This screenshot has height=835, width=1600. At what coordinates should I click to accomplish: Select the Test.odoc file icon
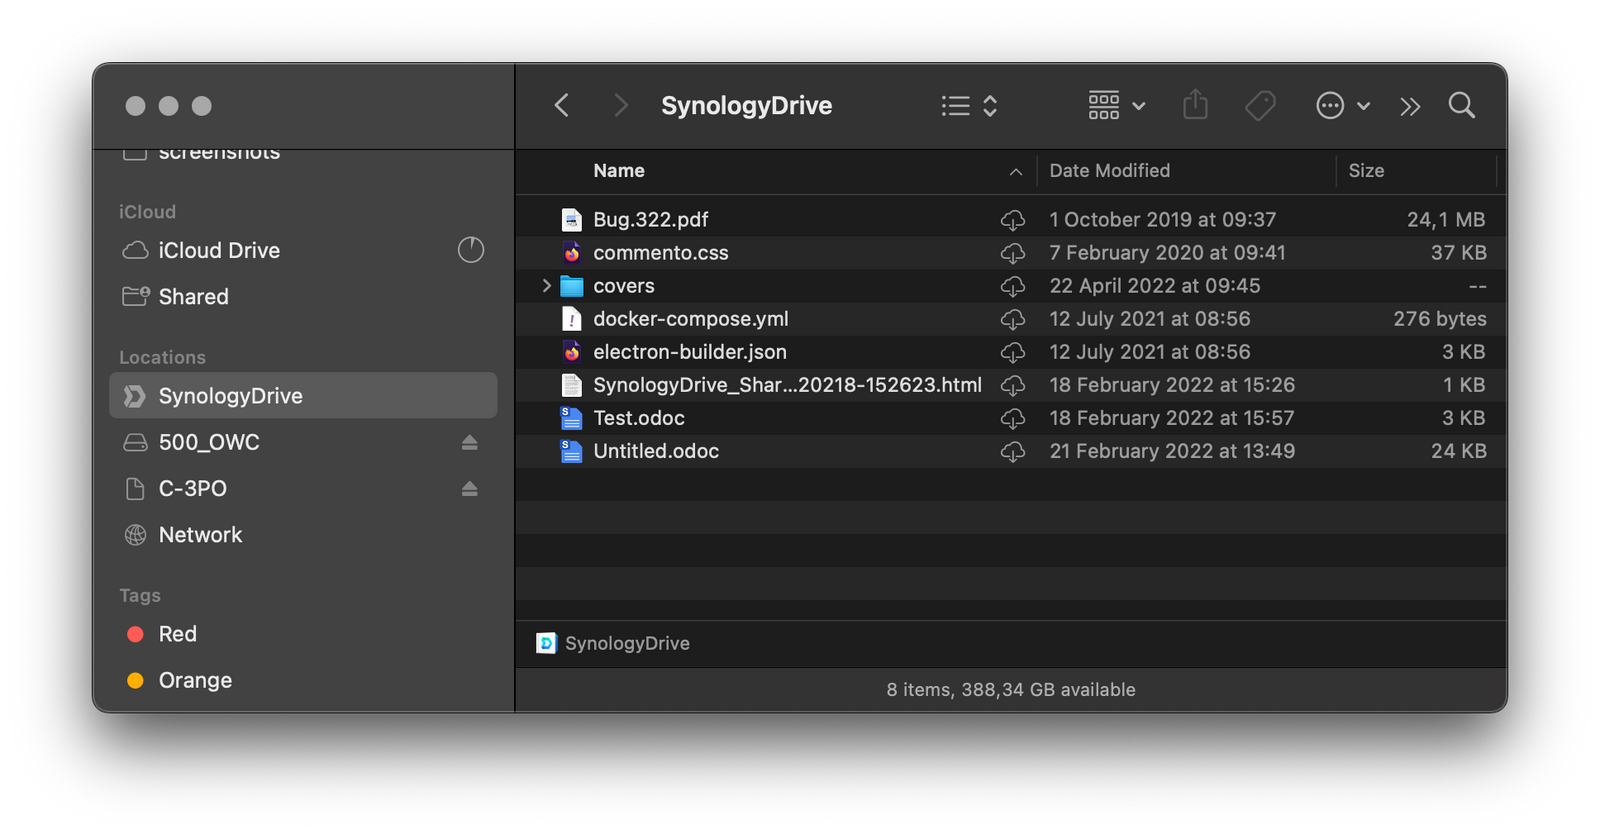572,418
